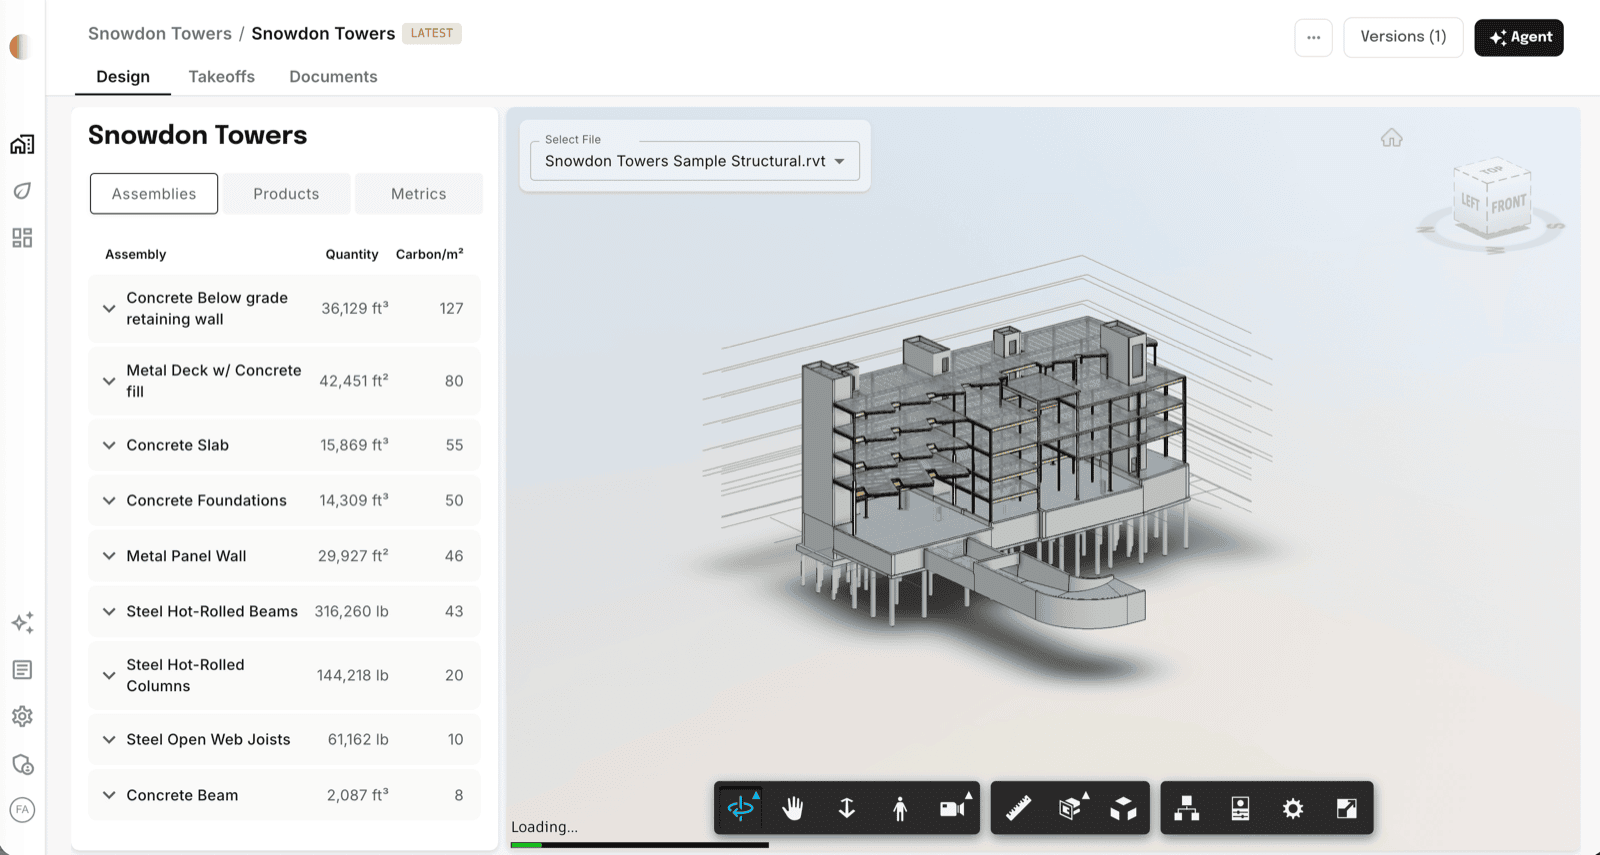This screenshot has width=1600, height=855.
Task: Open the leaf sustainability icon in sidebar
Action: 22,190
